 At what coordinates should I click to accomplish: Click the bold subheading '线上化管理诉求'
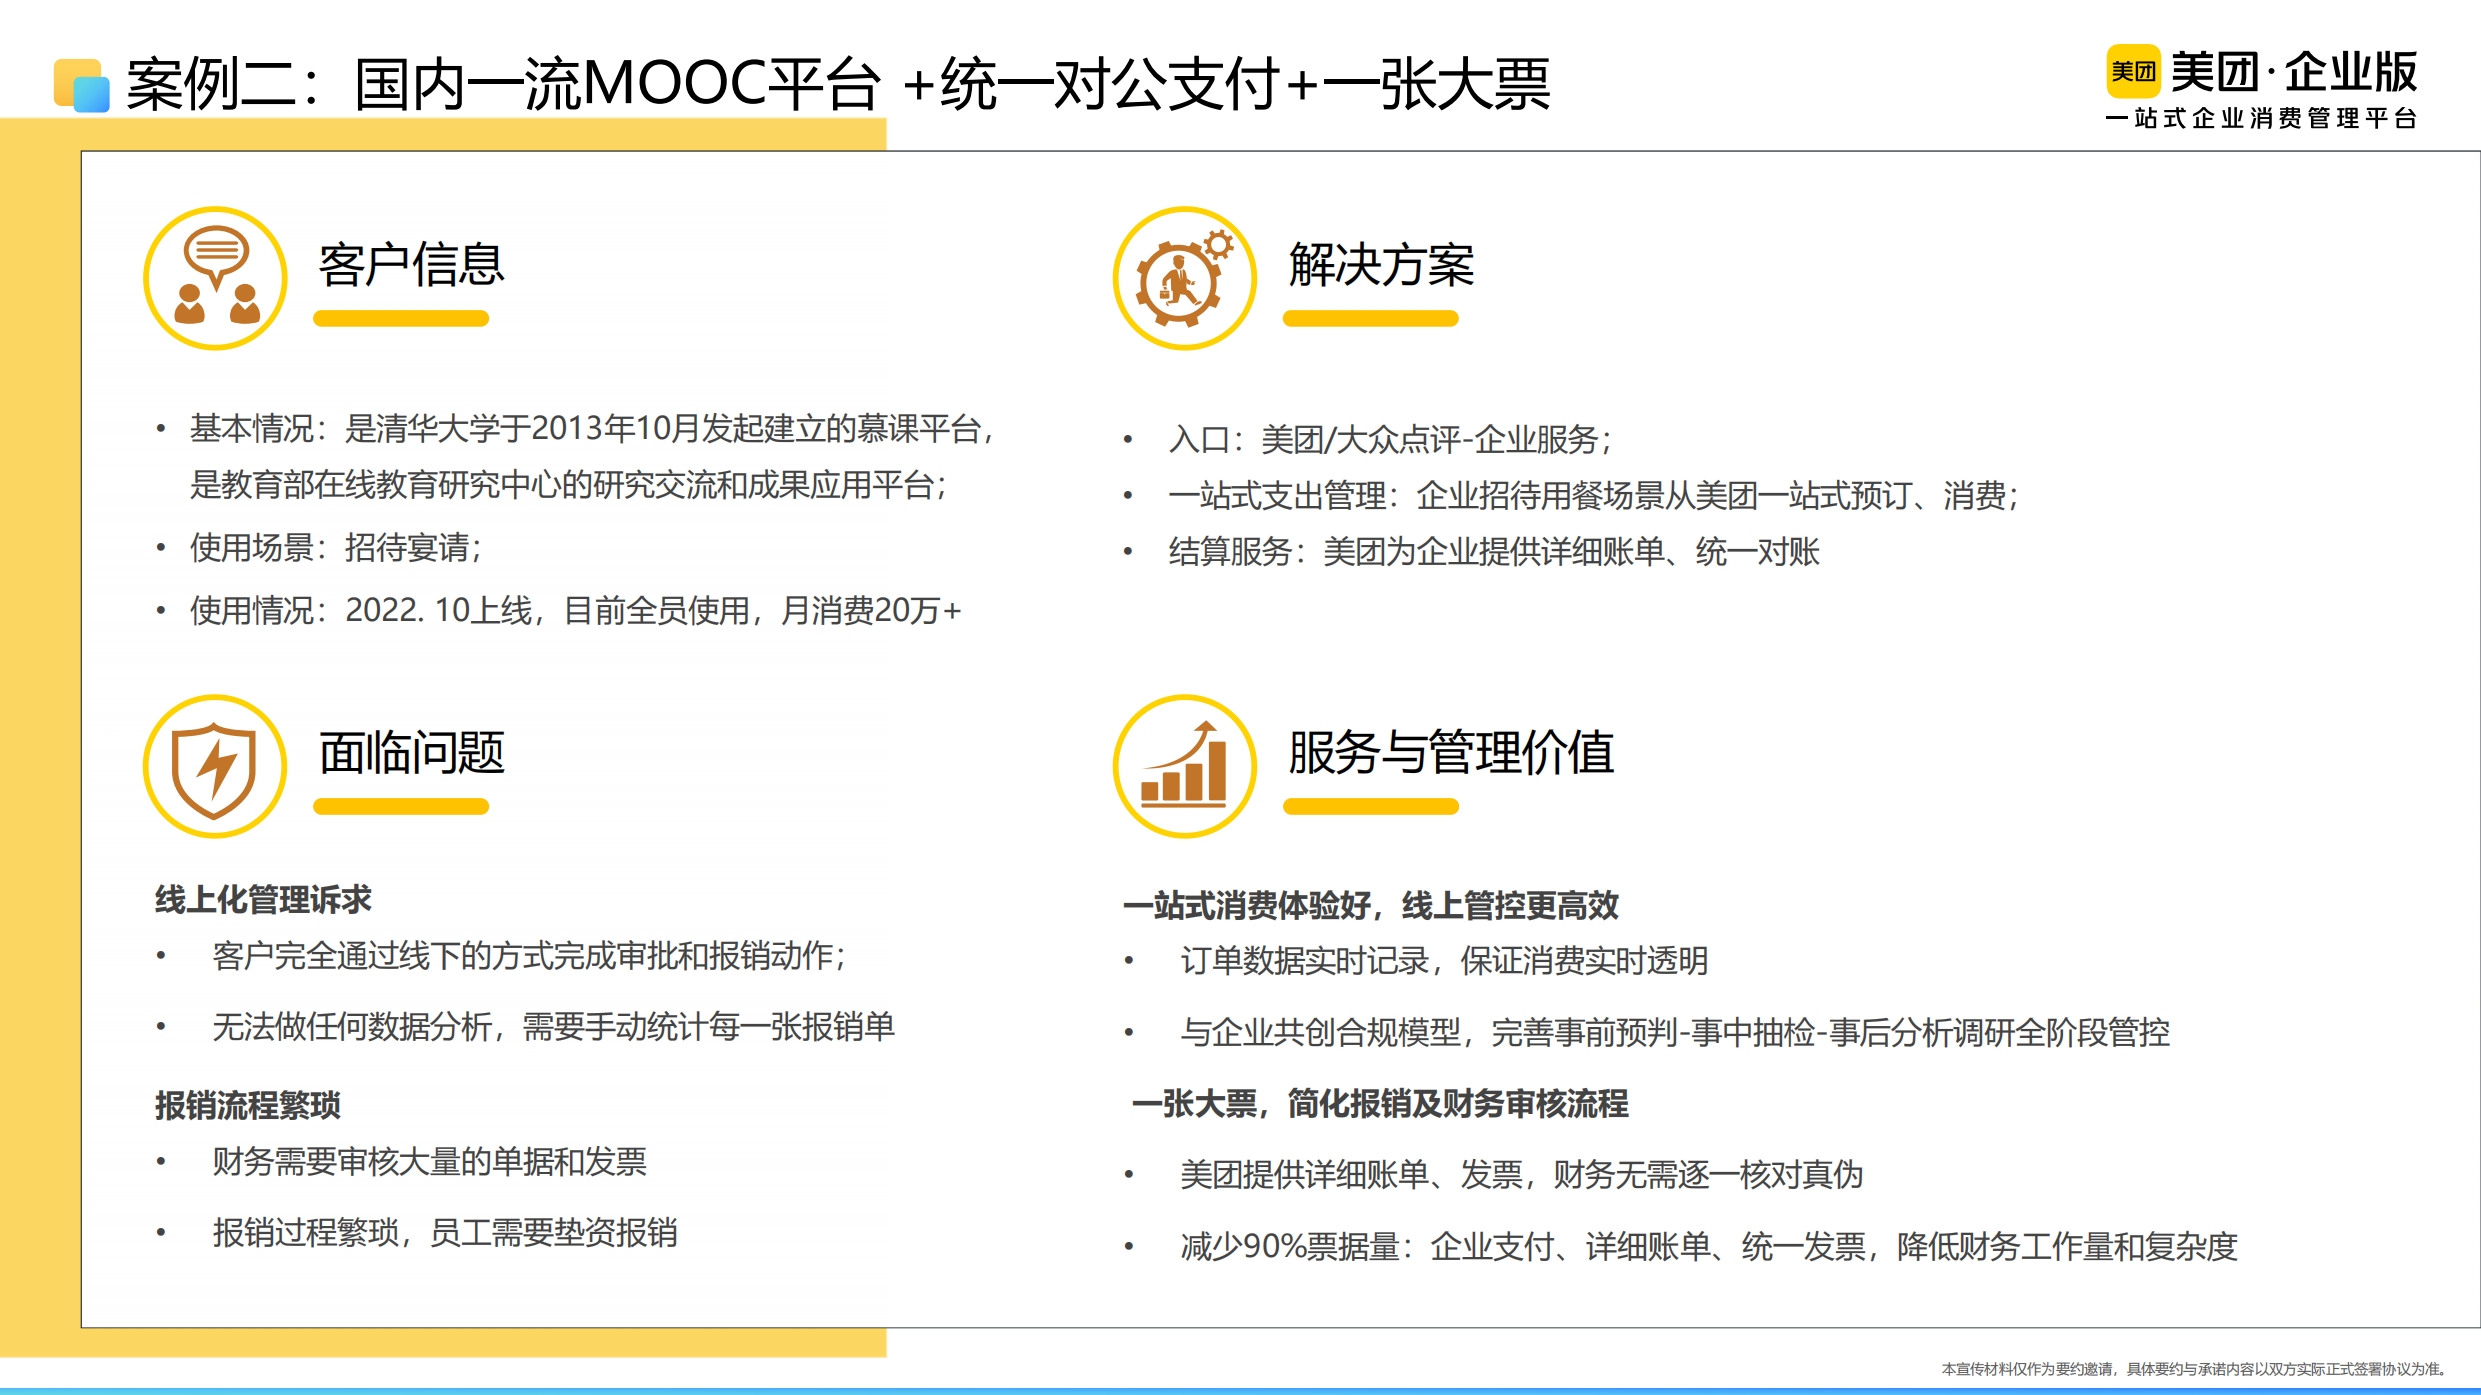[263, 900]
